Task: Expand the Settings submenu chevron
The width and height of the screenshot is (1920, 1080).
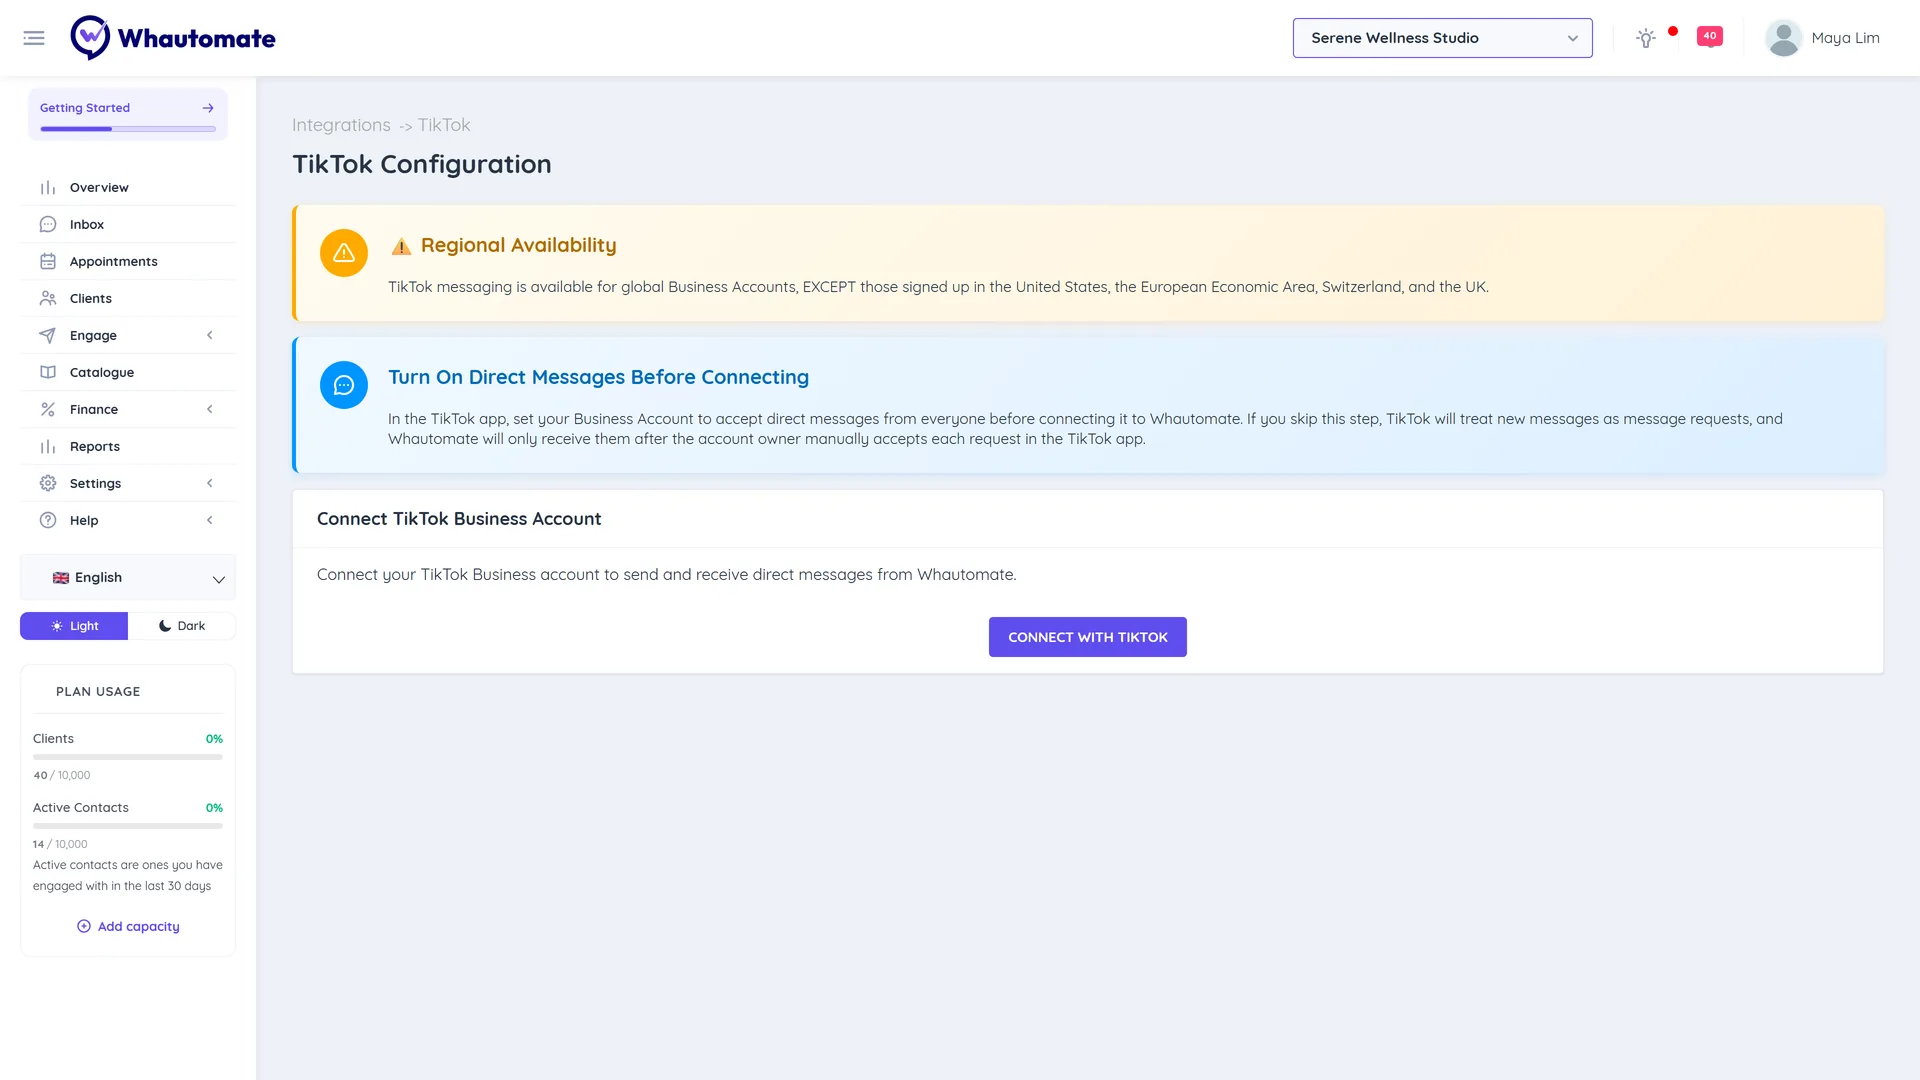Action: [x=210, y=484]
